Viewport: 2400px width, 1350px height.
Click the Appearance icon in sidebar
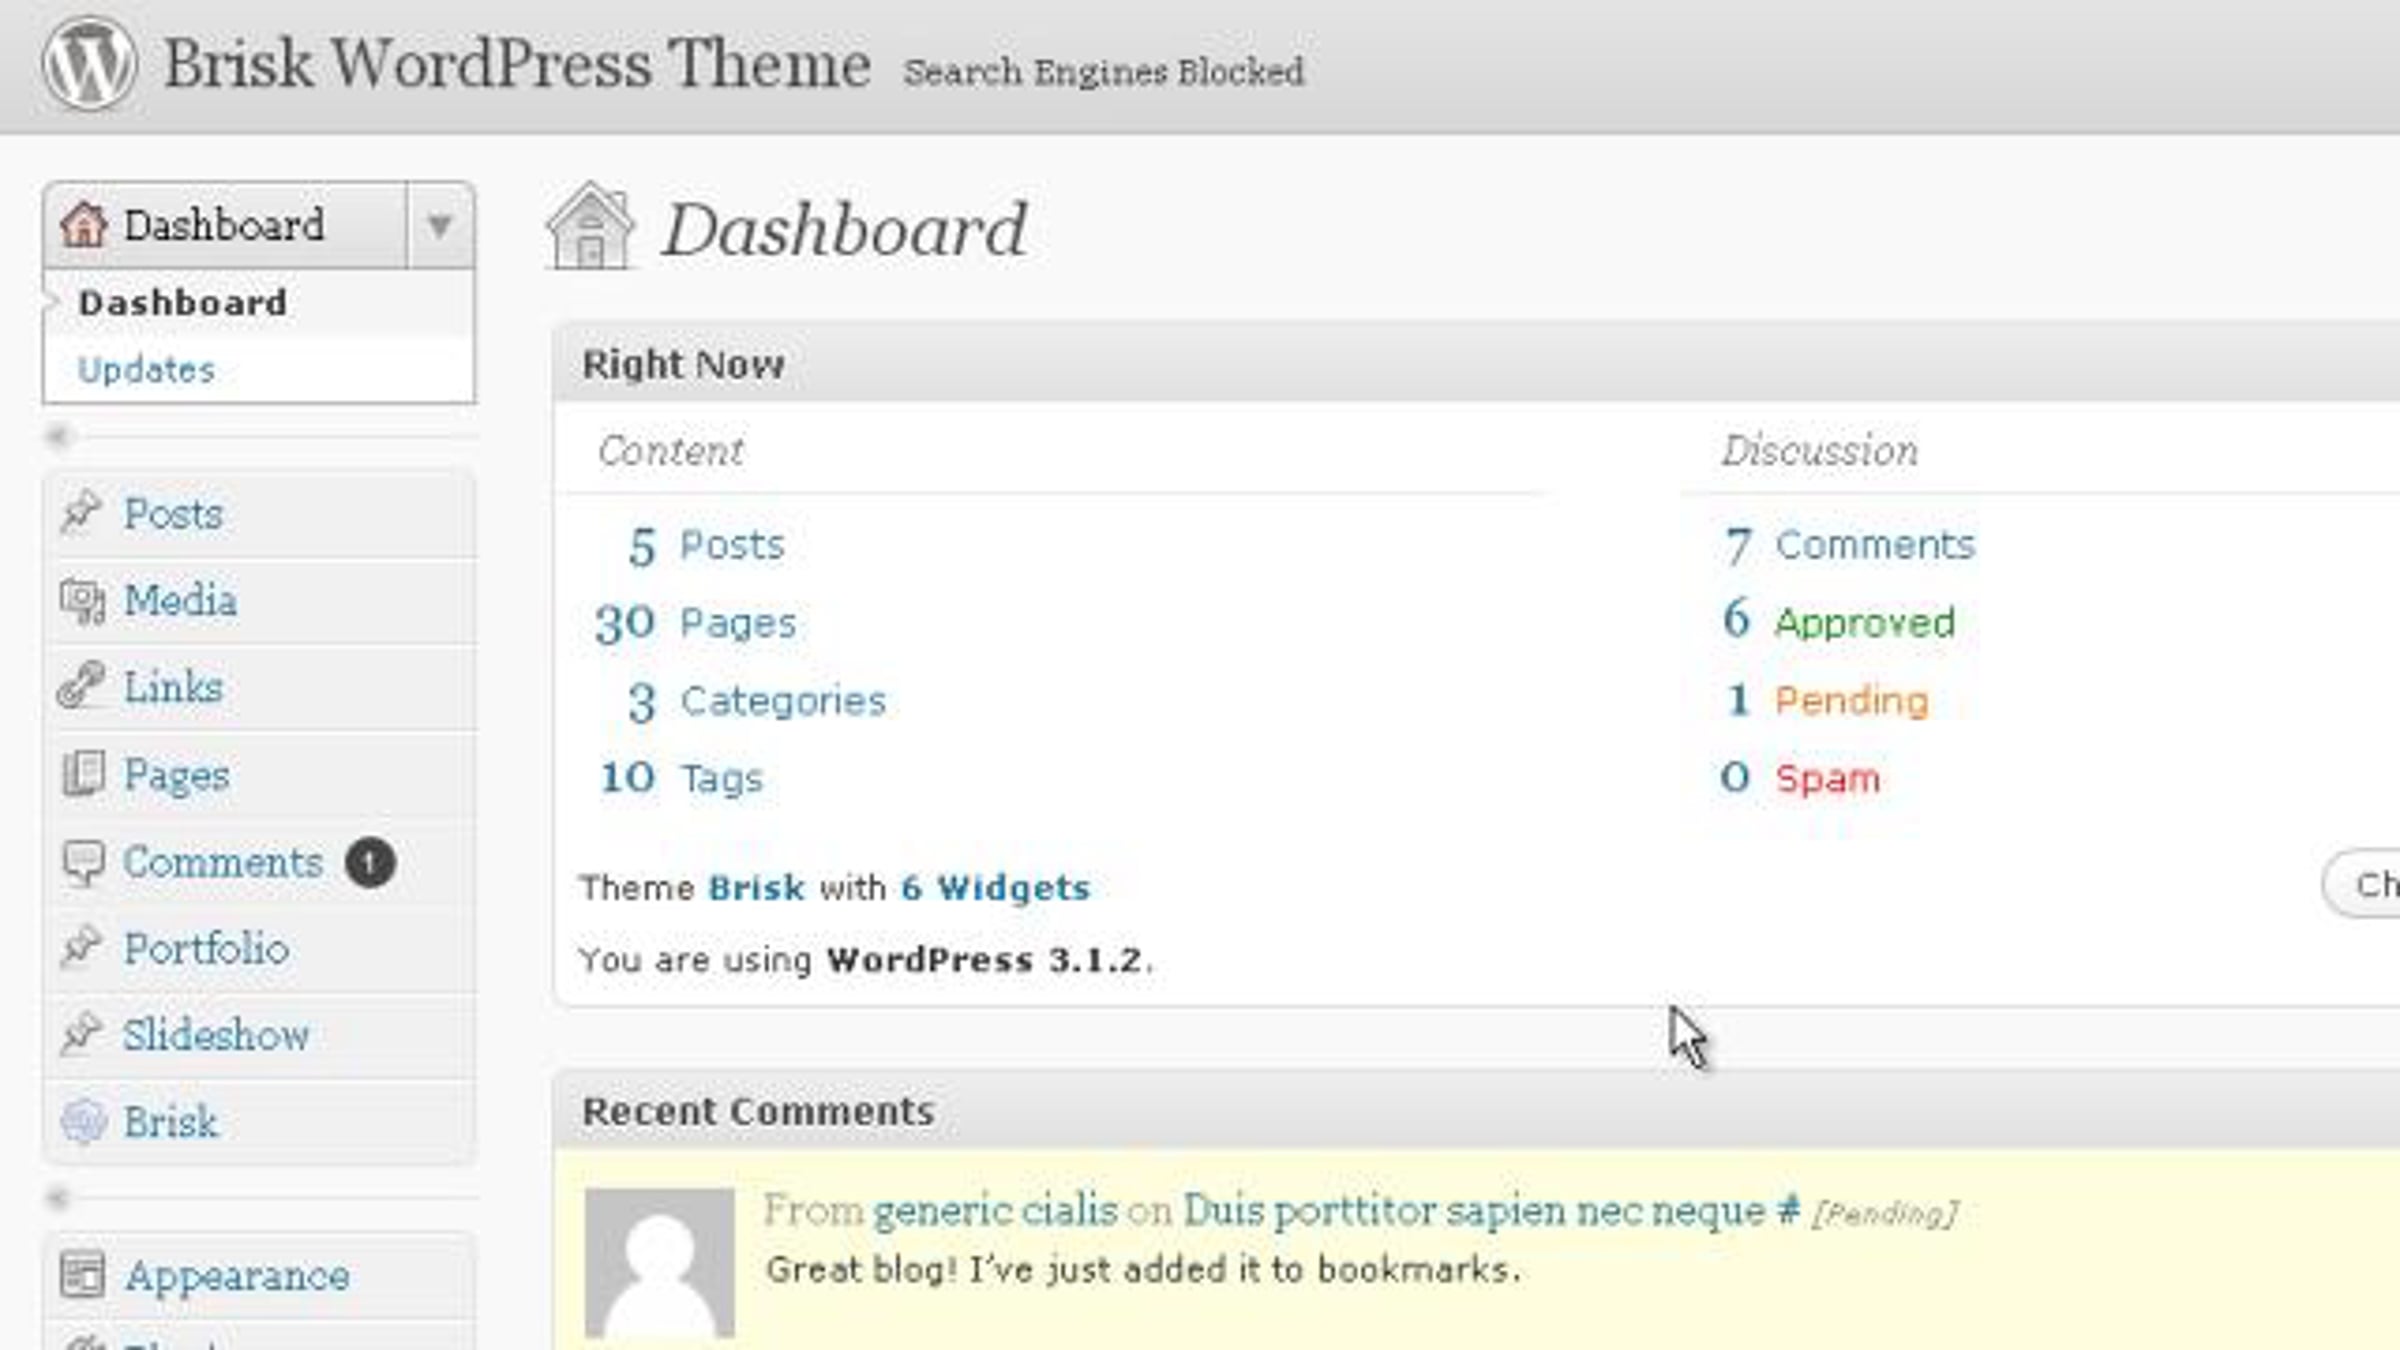pyautogui.click(x=82, y=1275)
